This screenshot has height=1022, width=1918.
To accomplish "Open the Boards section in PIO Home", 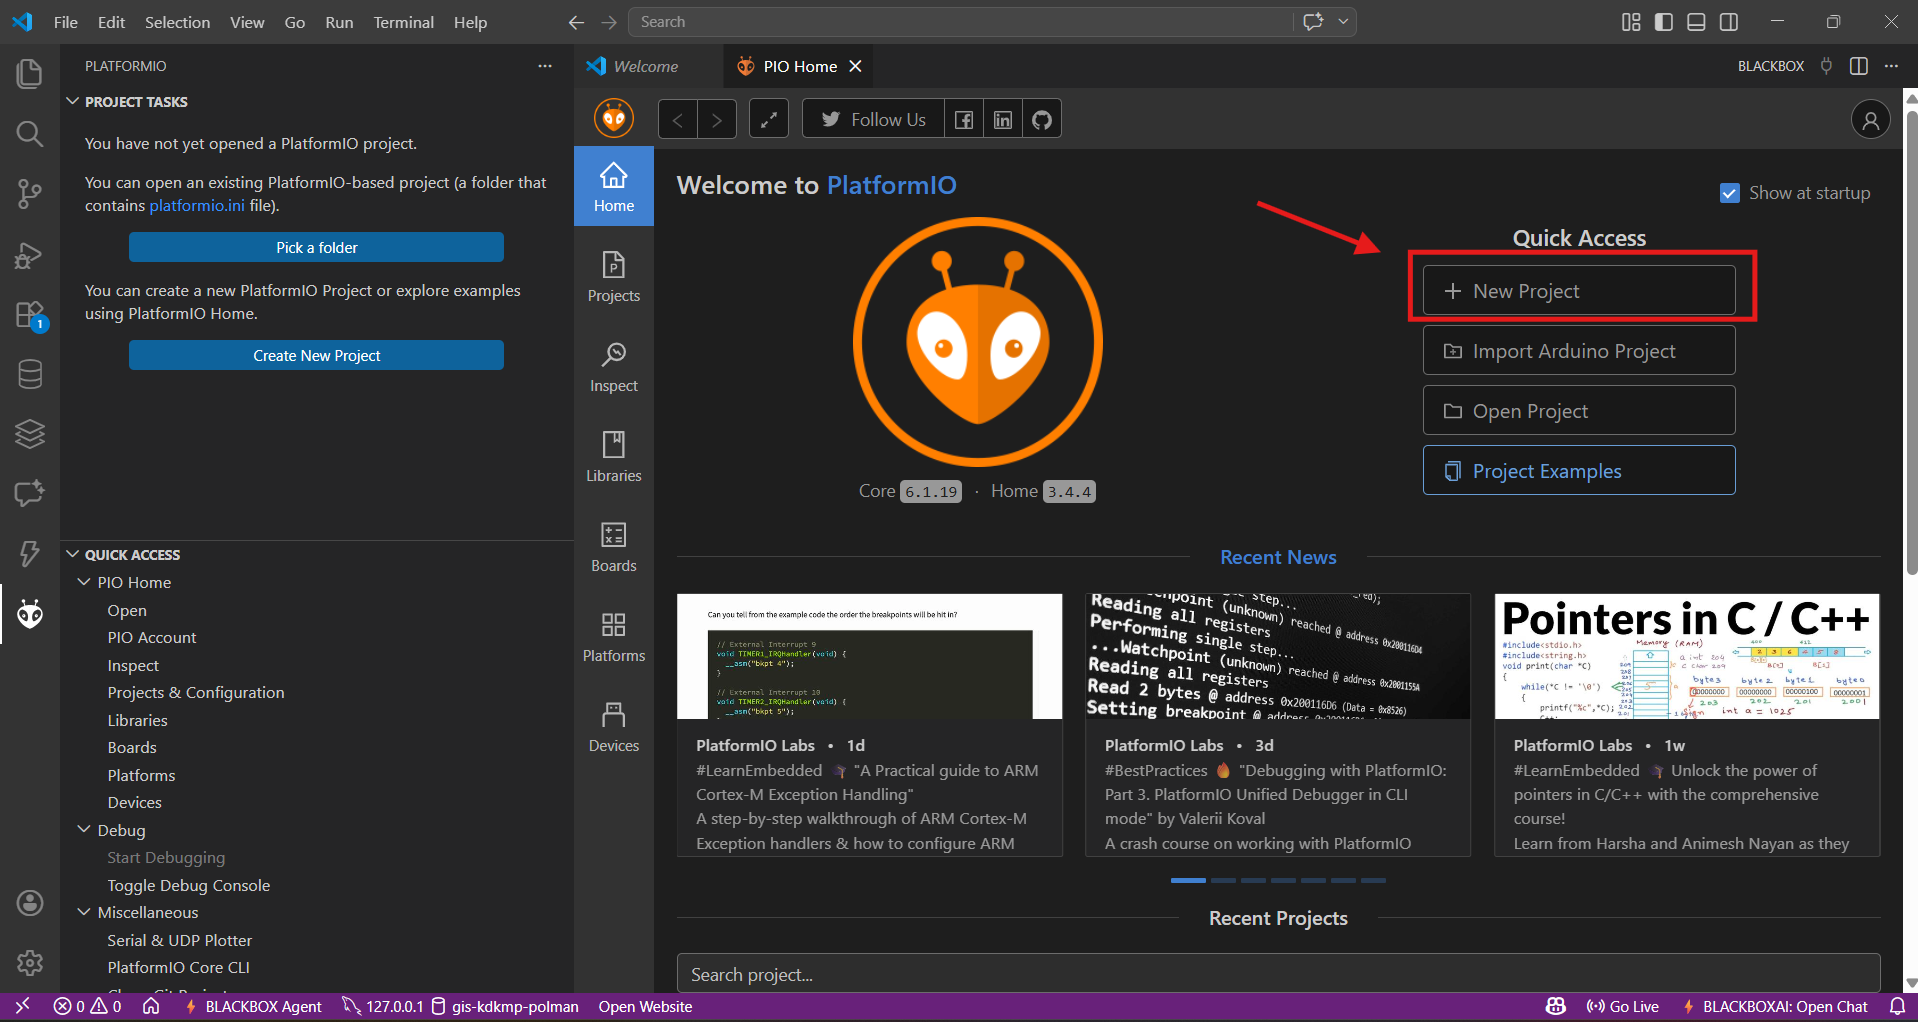I will 614,547.
